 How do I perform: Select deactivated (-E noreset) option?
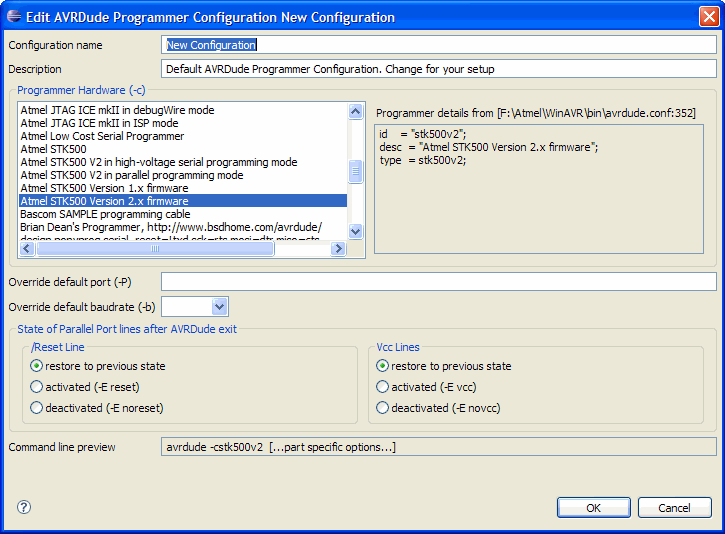tap(37, 408)
